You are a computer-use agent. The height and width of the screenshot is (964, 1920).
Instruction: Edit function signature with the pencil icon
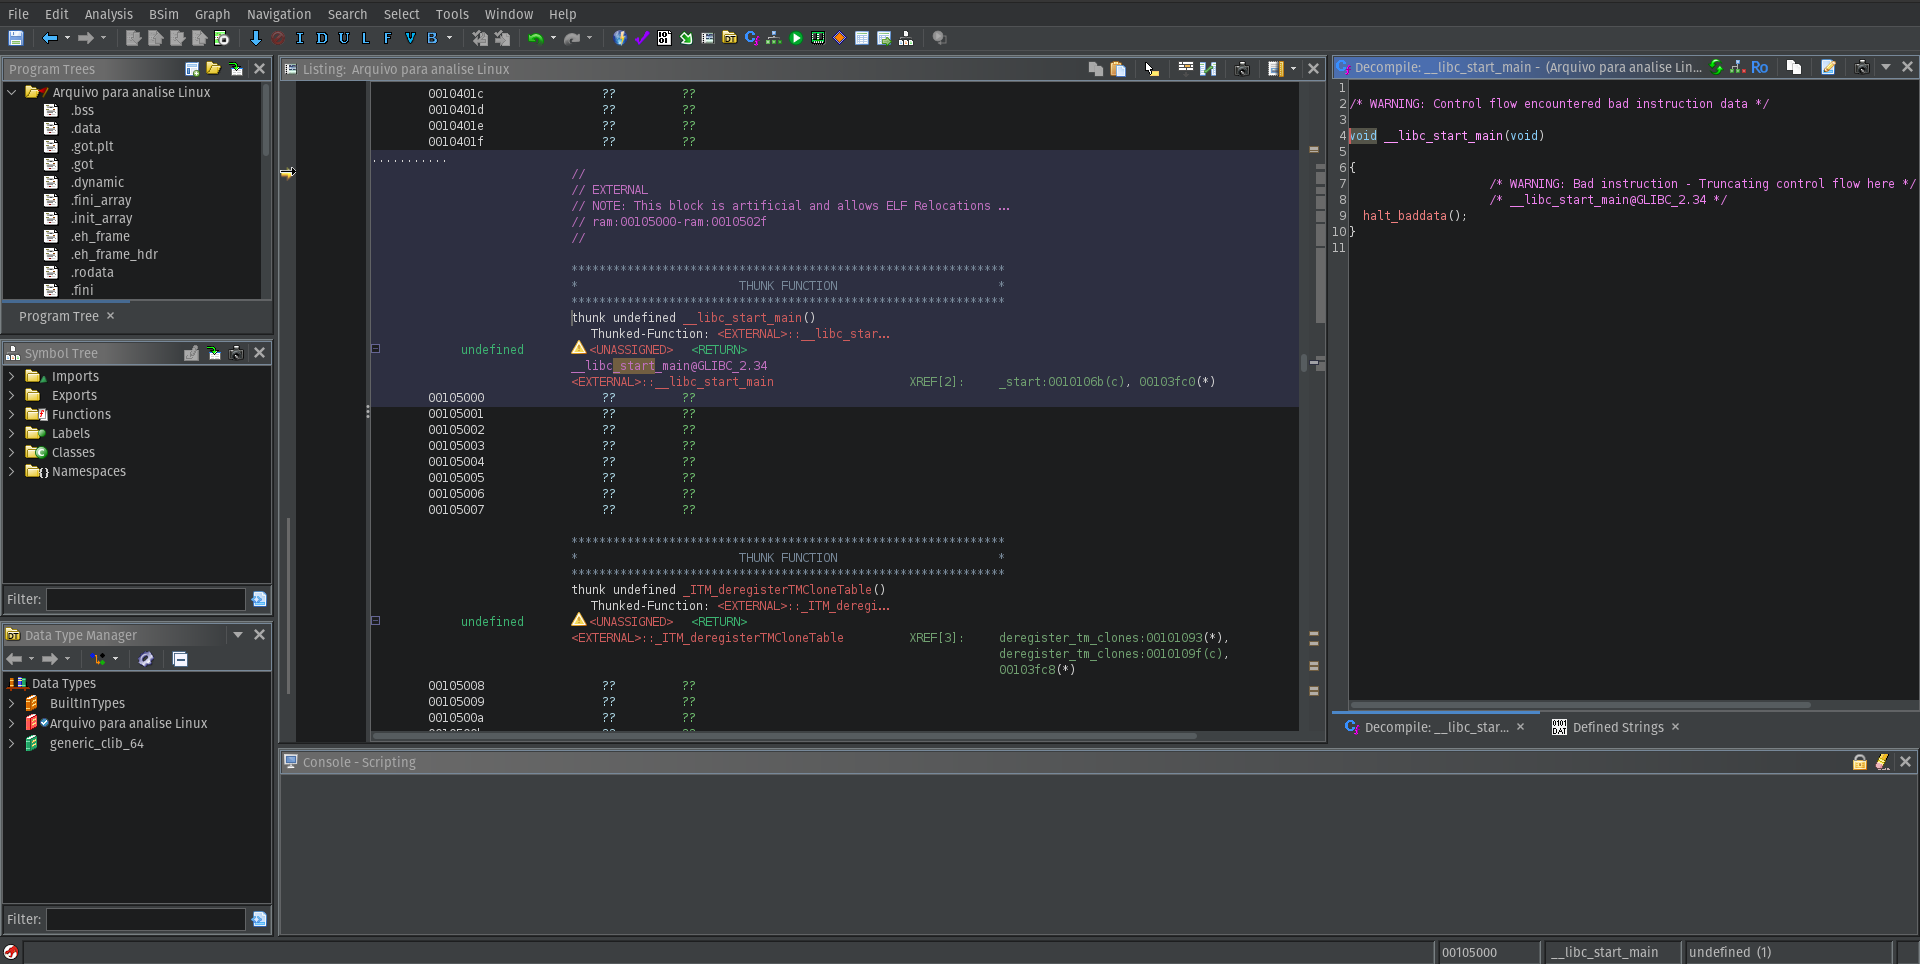1829,67
